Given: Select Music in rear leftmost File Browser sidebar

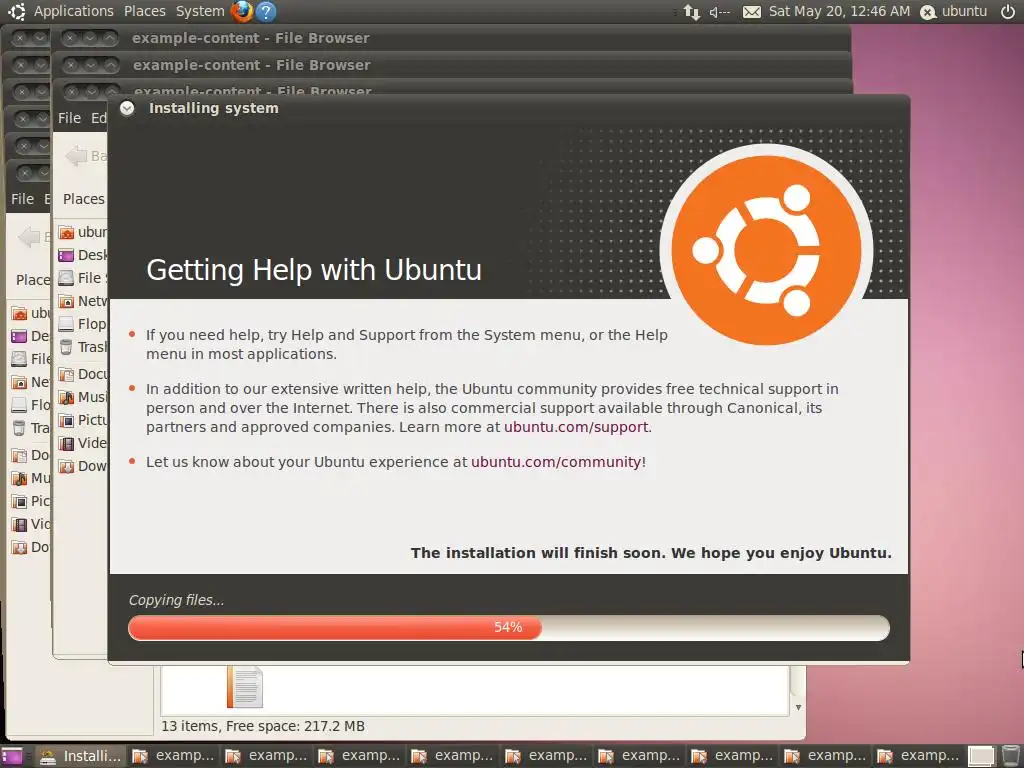Looking at the screenshot, I should tap(31, 478).
